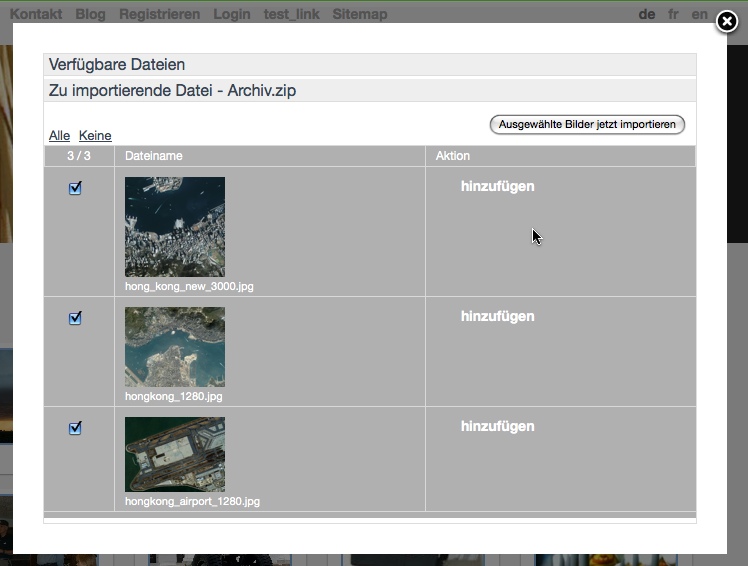
Task: Click 'hinzufügen' for hongkong_airport_1280.jpg
Action: [x=497, y=426]
